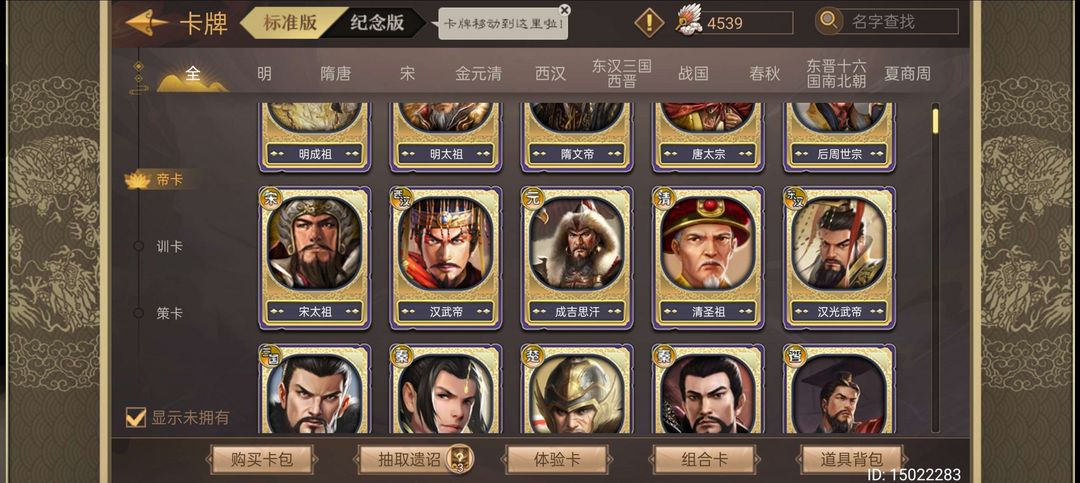Switch to the 隋唐 dynasty tab
The width and height of the screenshot is (1080, 483).
coord(335,74)
